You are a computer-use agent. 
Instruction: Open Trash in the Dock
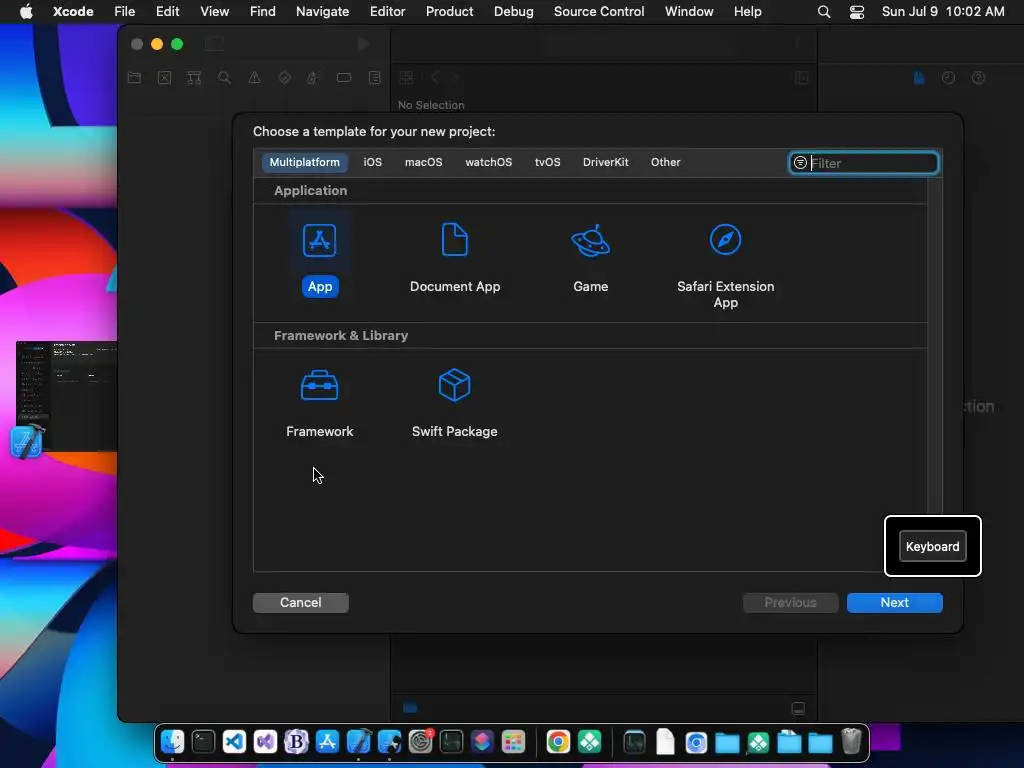[851, 742]
